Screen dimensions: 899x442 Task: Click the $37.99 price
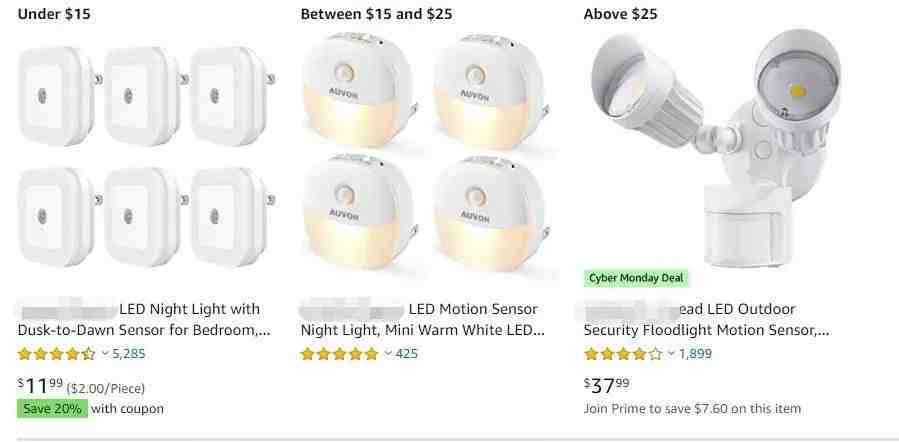pos(607,385)
